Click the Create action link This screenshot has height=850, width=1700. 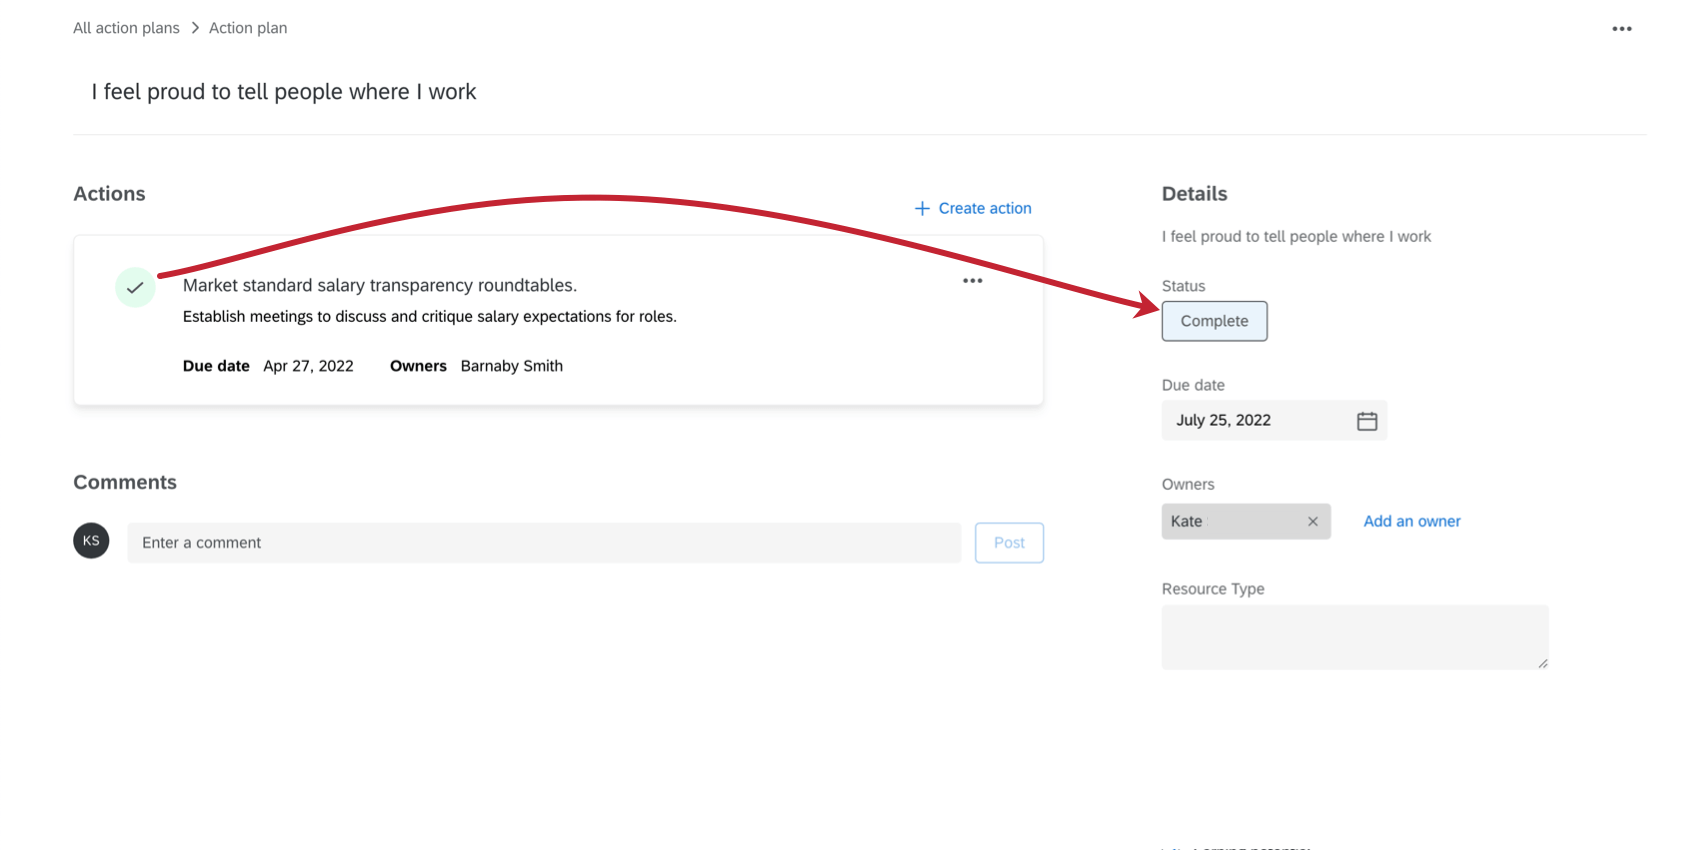(x=985, y=208)
